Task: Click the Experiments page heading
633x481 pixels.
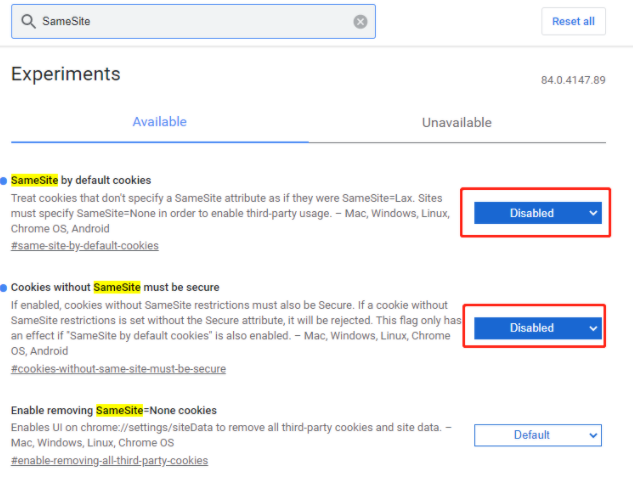Action: point(65,74)
